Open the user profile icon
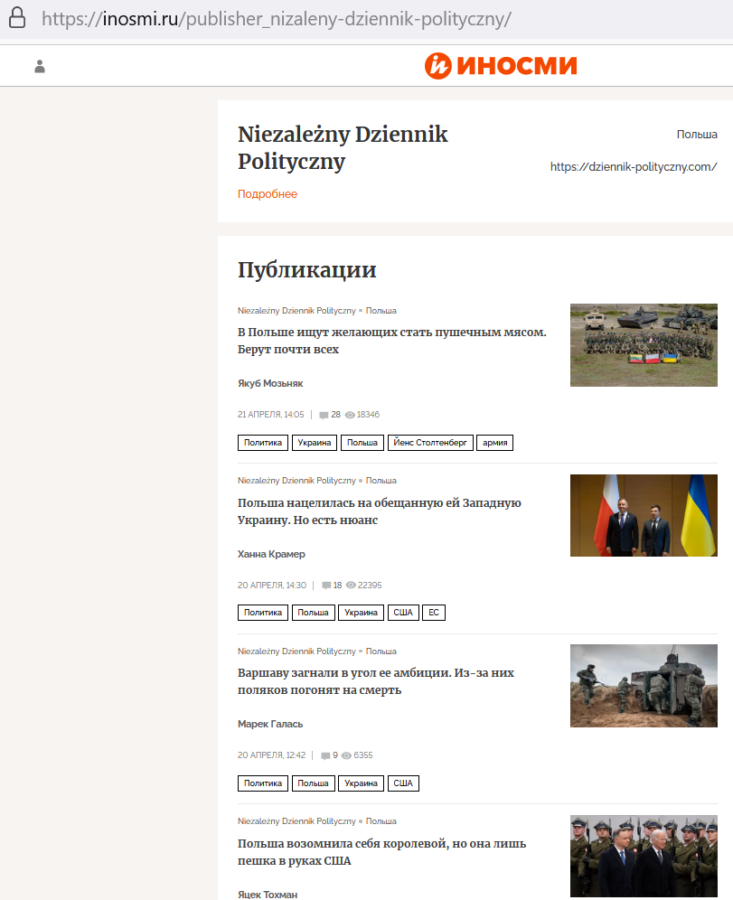 pos(40,67)
